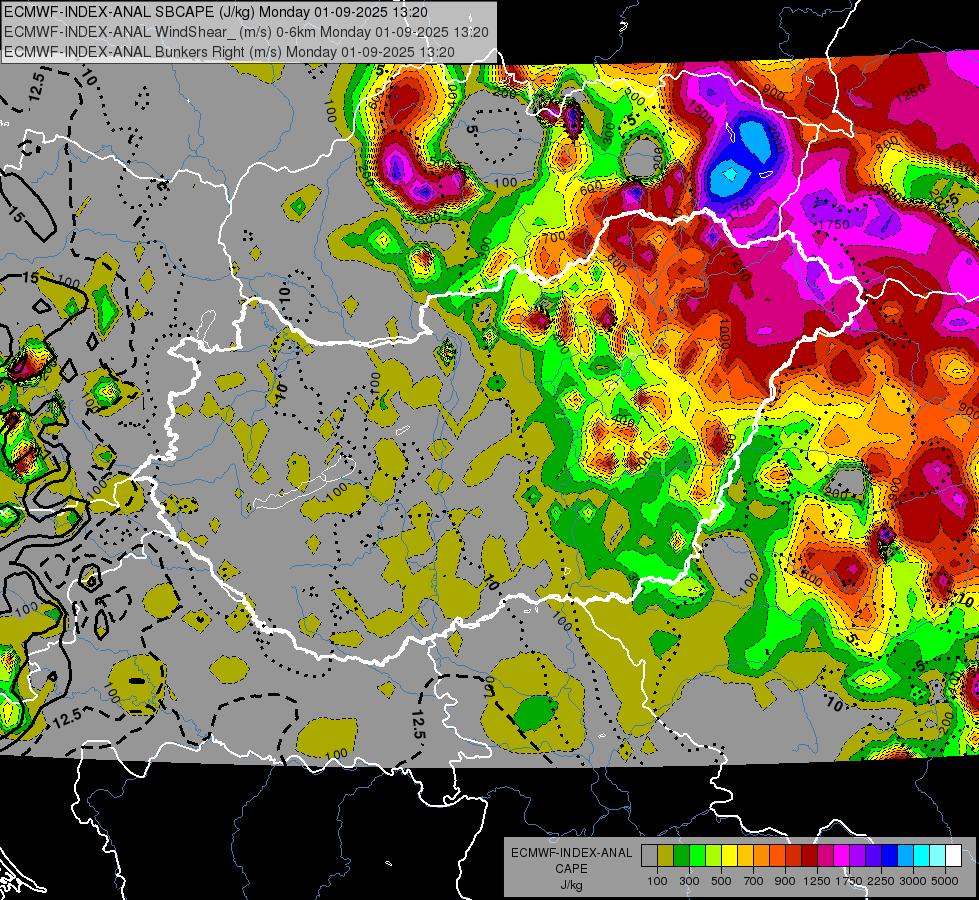Click the legend title ECMWF-INDEX-ANAL
Image resolution: width=979 pixels, height=900 pixels.
(x=572, y=853)
